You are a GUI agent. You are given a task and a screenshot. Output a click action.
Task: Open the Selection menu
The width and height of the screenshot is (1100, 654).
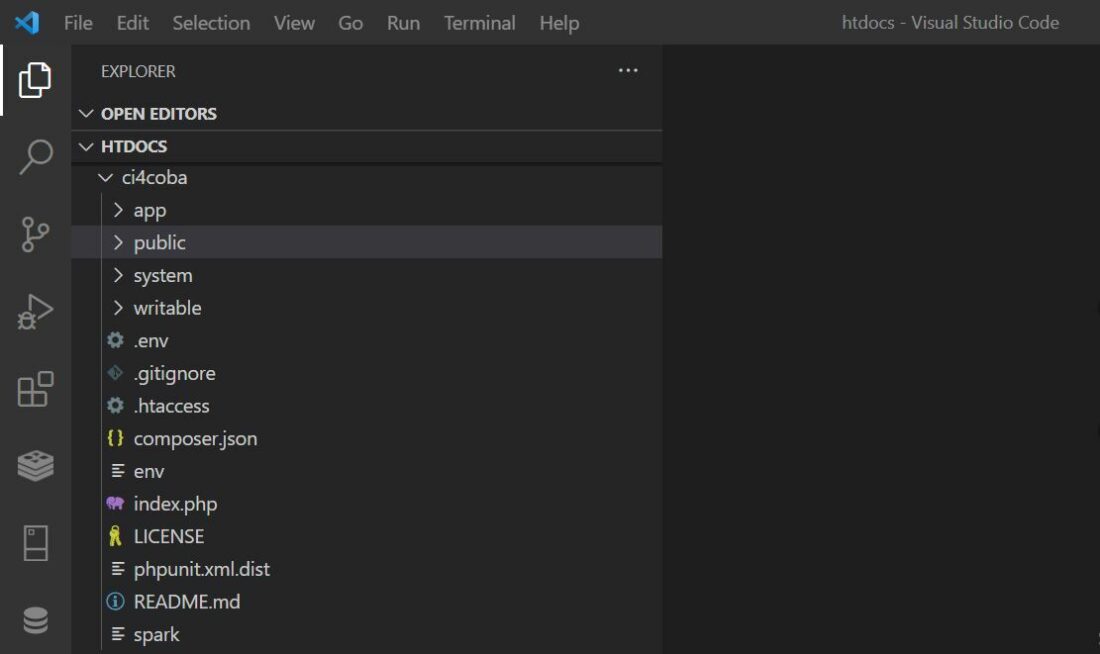click(x=211, y=23)
